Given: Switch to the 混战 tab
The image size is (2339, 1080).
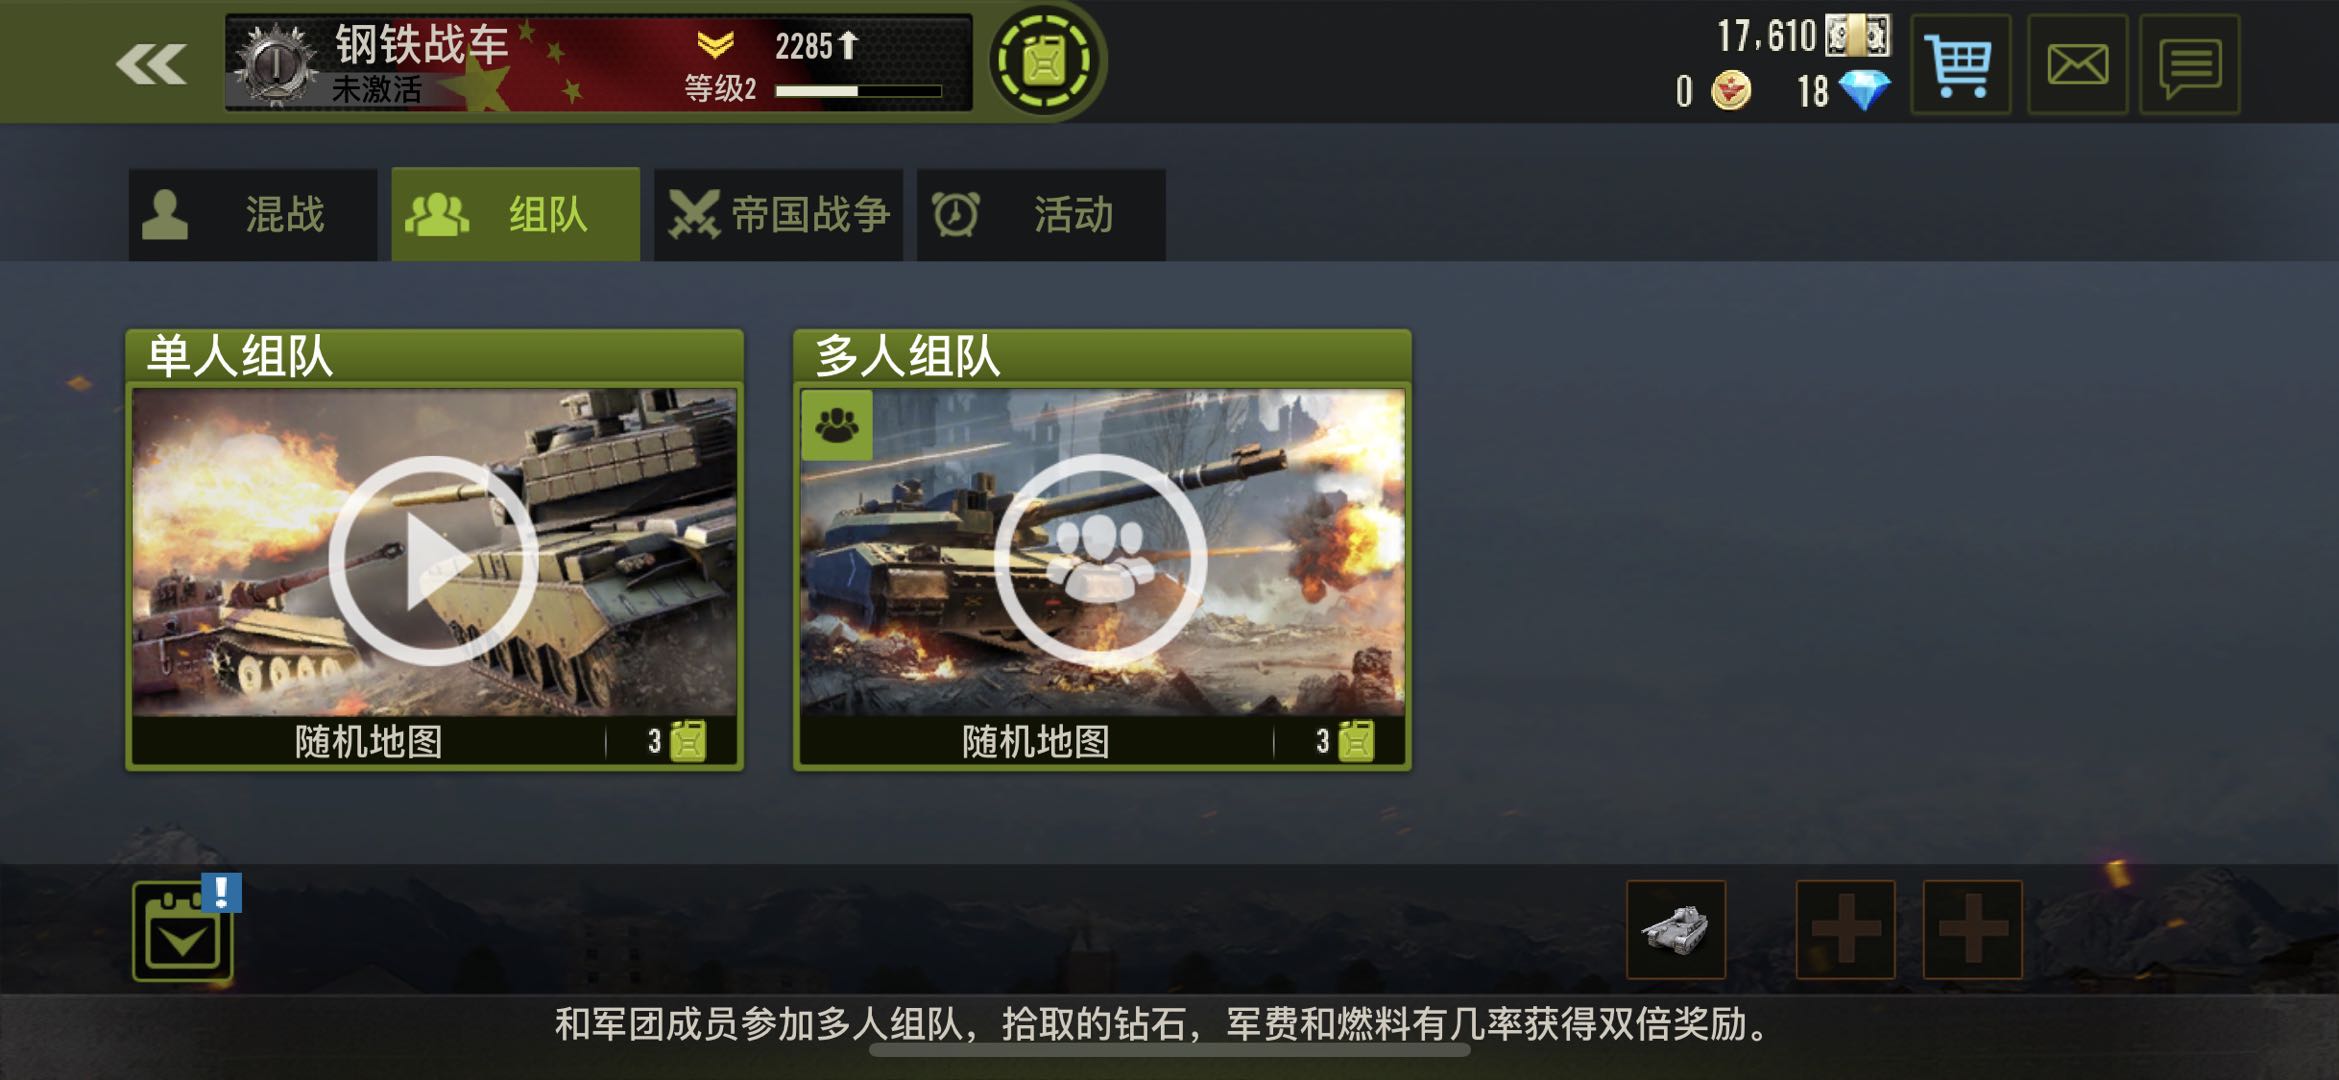Looking at the screenshot, I should (x=253, y=215).
